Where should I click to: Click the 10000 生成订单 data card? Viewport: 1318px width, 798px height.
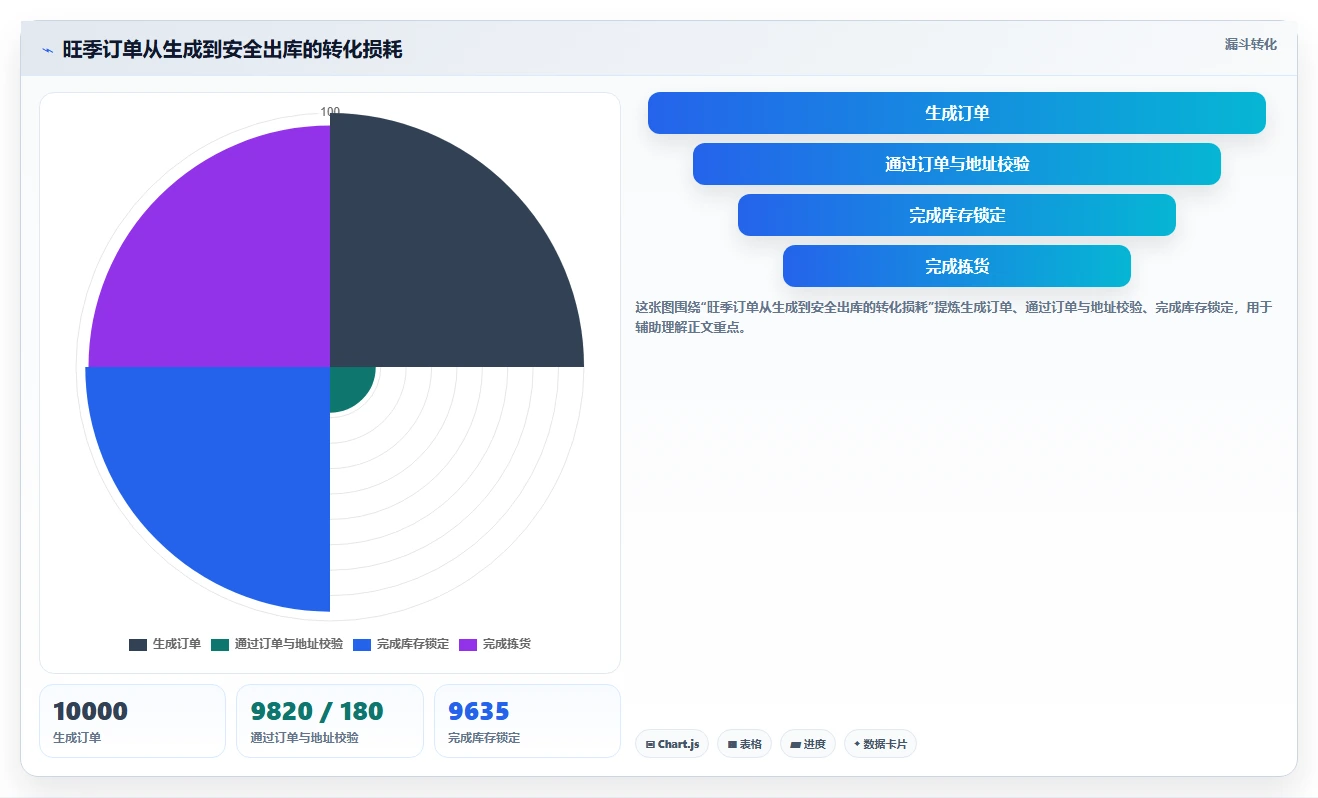pyautogui.click(x=132, y=721)
